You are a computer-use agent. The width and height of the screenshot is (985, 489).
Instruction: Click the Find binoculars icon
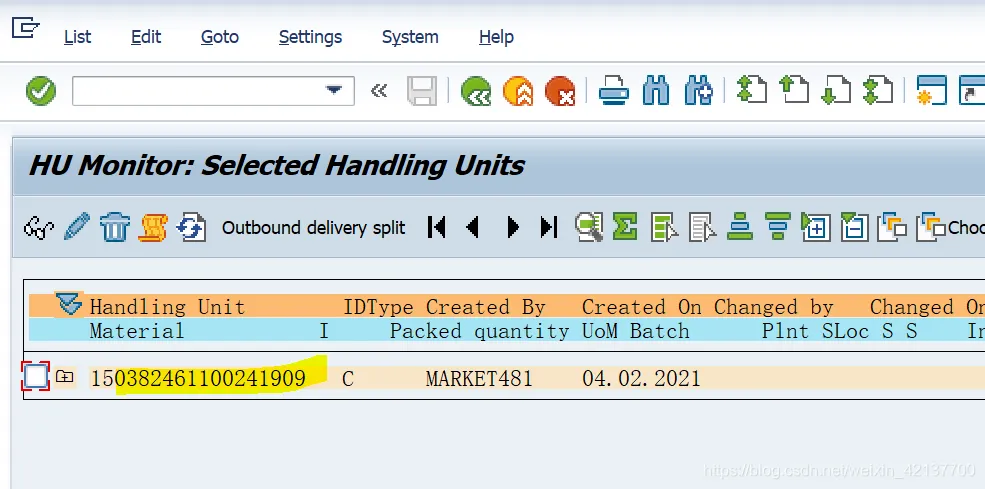tap(656, 90)
